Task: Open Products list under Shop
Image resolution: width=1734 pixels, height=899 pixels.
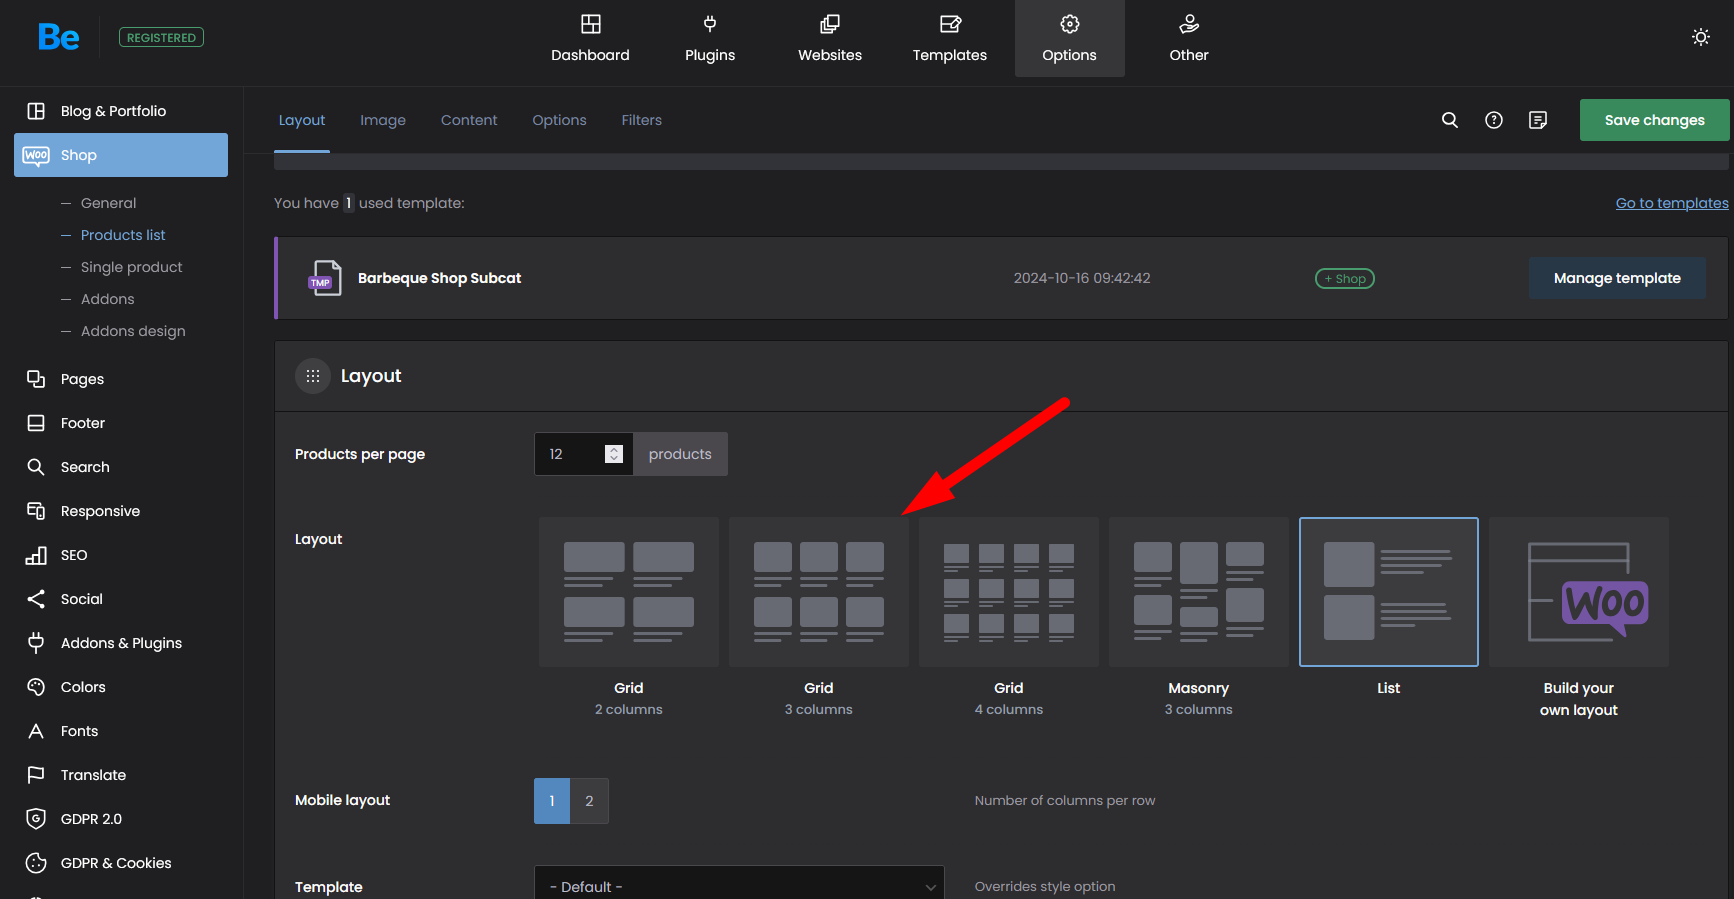Action: click(x=123, y=235)
